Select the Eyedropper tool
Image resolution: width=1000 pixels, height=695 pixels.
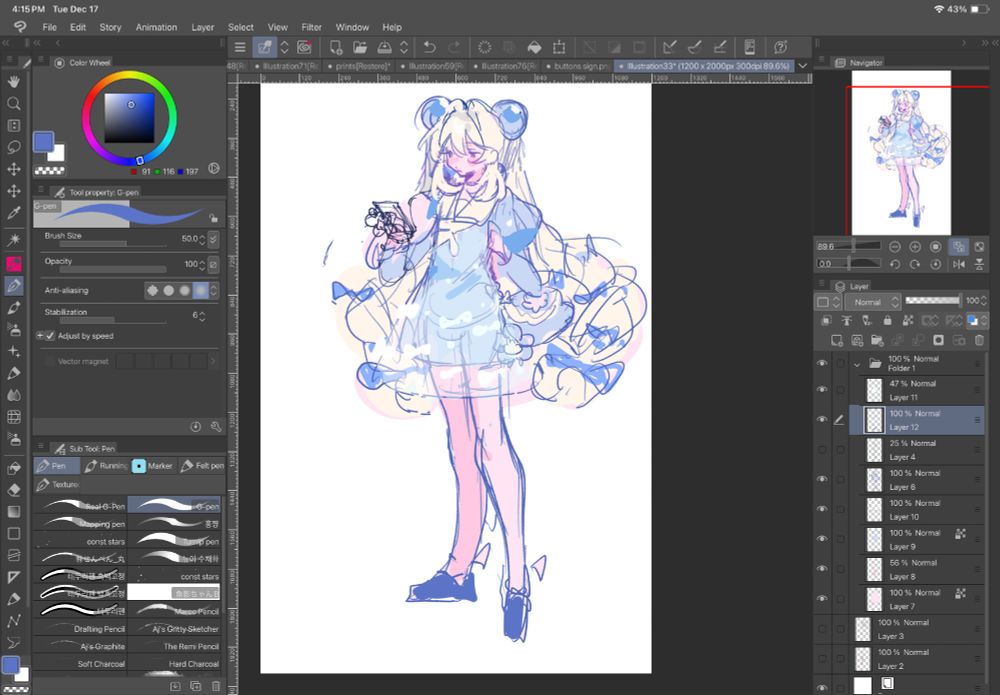pyautogui.click(x=13, y=213)
